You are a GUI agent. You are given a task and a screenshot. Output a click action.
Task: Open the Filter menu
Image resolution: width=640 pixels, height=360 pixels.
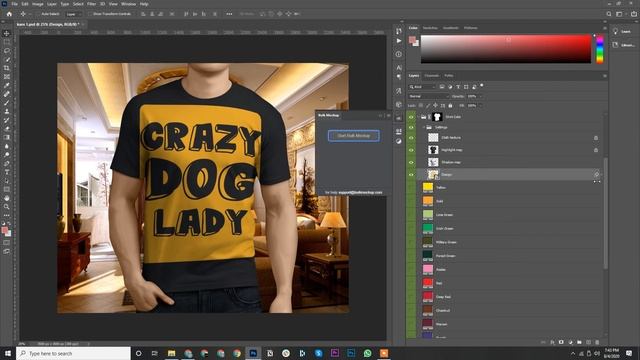[x=91, y=4]
